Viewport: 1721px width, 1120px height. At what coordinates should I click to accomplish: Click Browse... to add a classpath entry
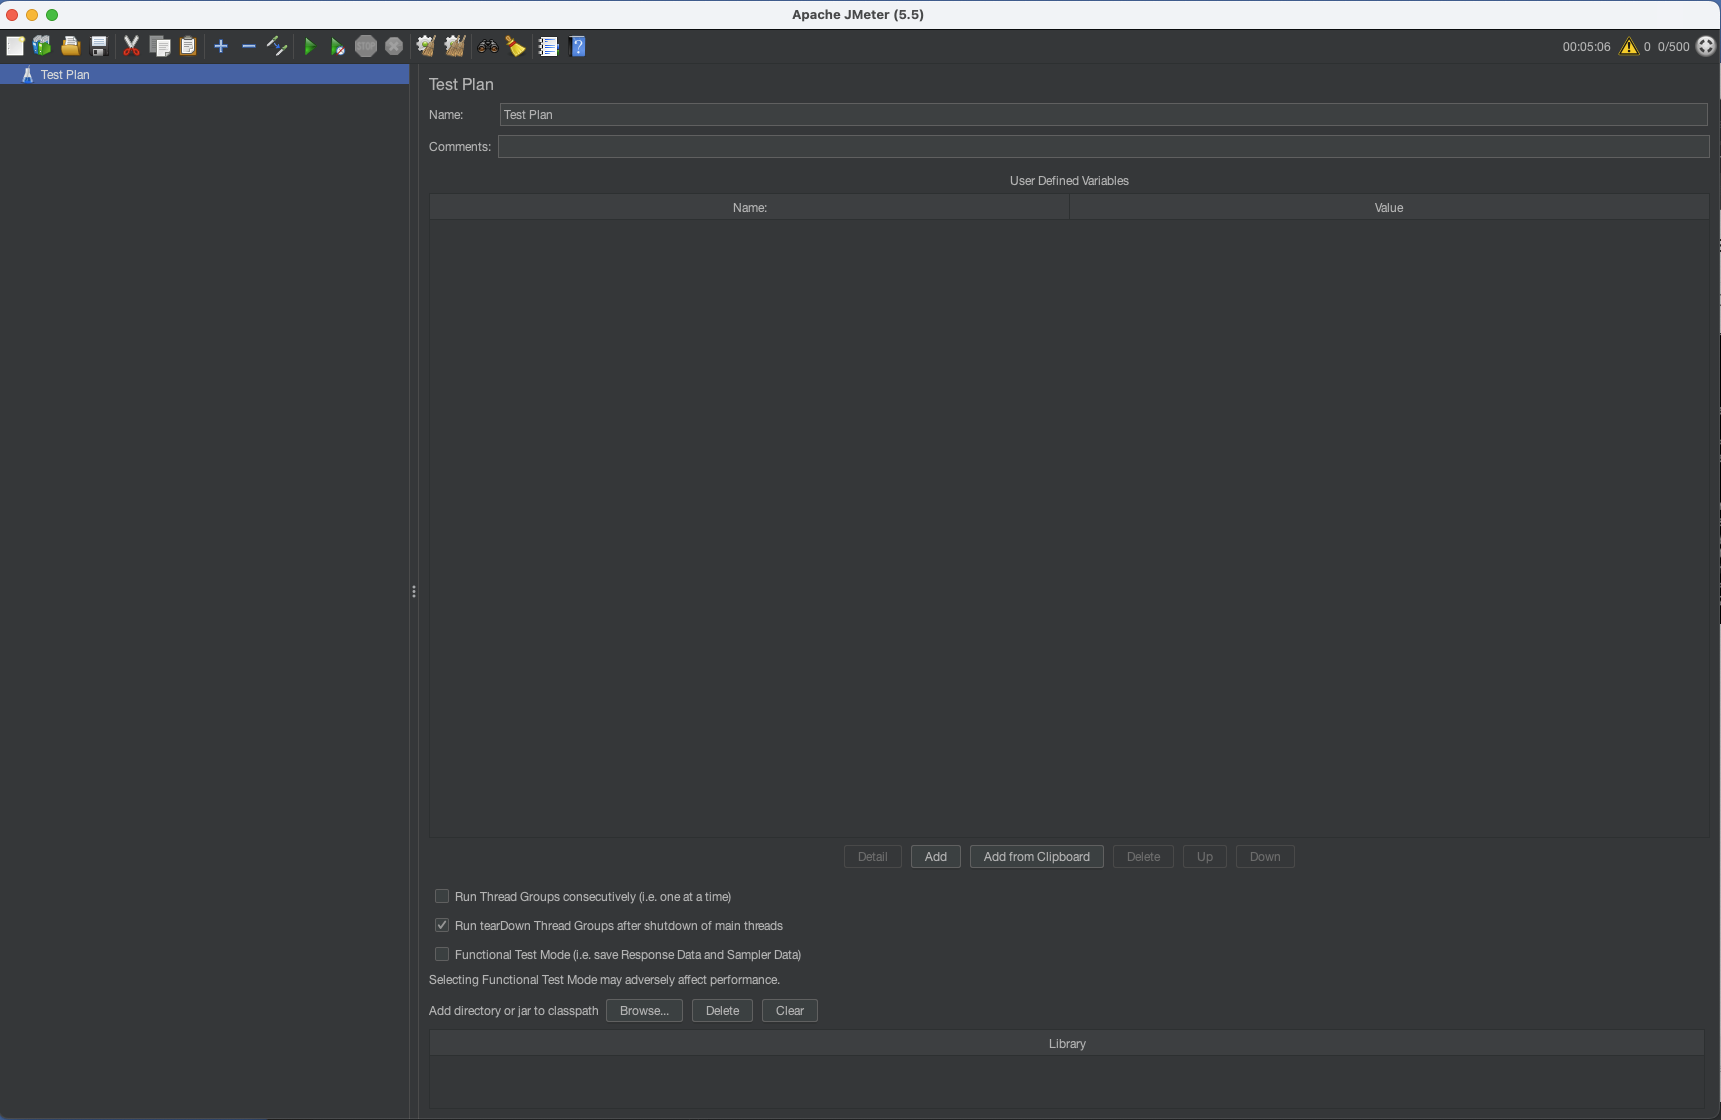pyautogui.click(x=644, y=1011)
